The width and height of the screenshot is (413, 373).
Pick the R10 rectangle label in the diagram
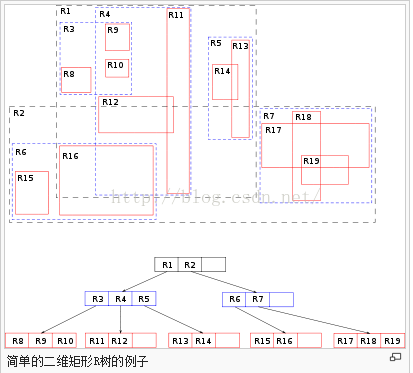(115, 65)
